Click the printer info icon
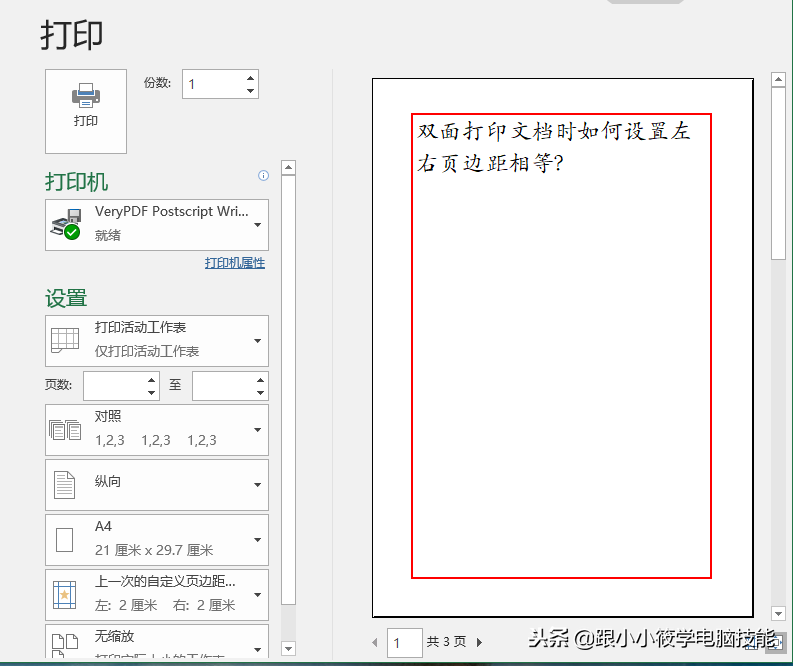This screenshot has width=793, height=666. tap(264, 176)
